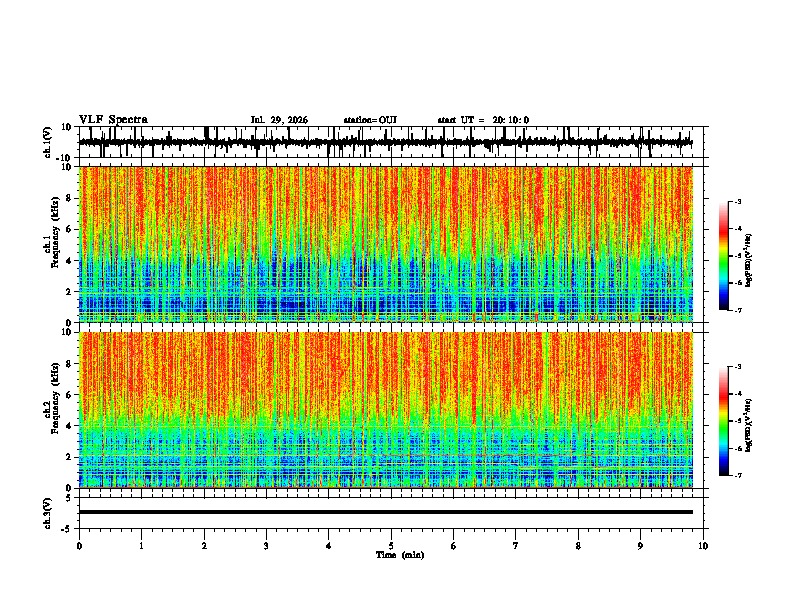Click the ch.1 Frequency (kHz) axis label
Screen dimensions: 792x612
click(x=55, y=244)
